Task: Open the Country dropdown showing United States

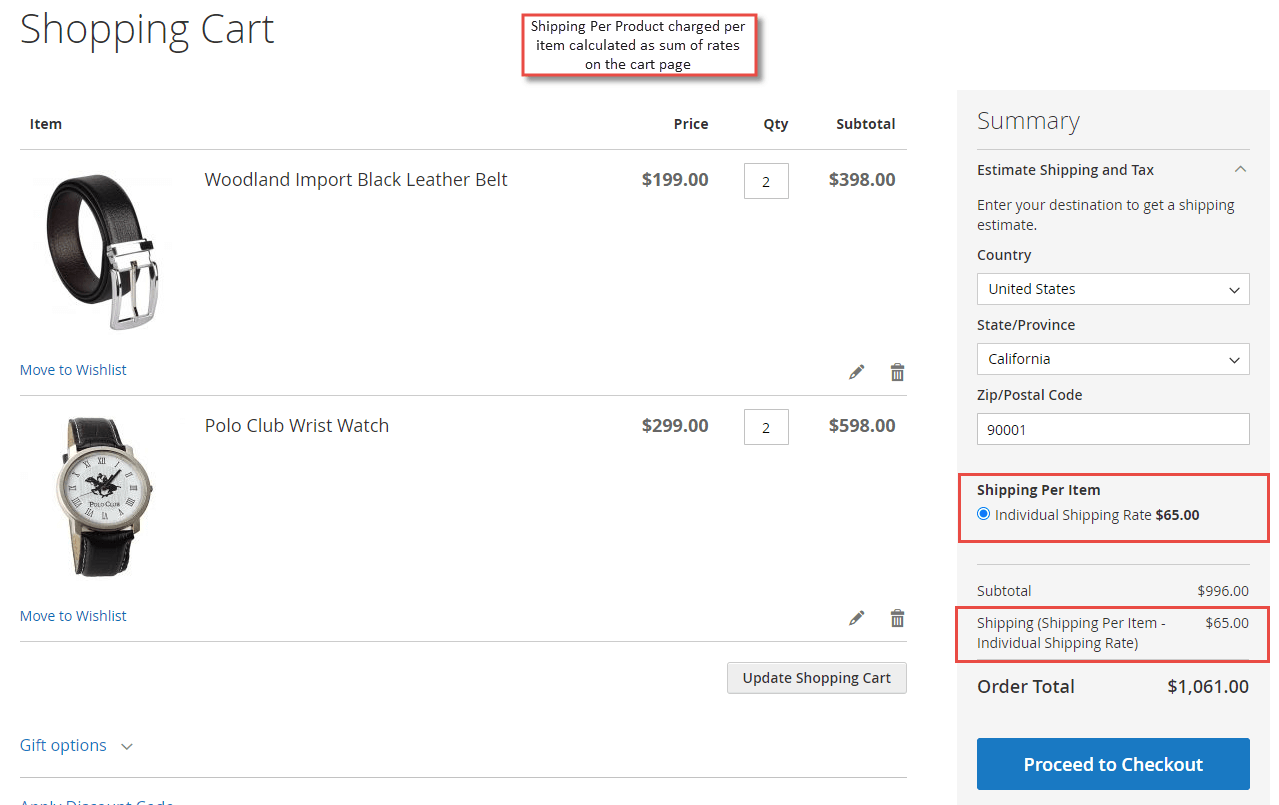Action: 1113,289
